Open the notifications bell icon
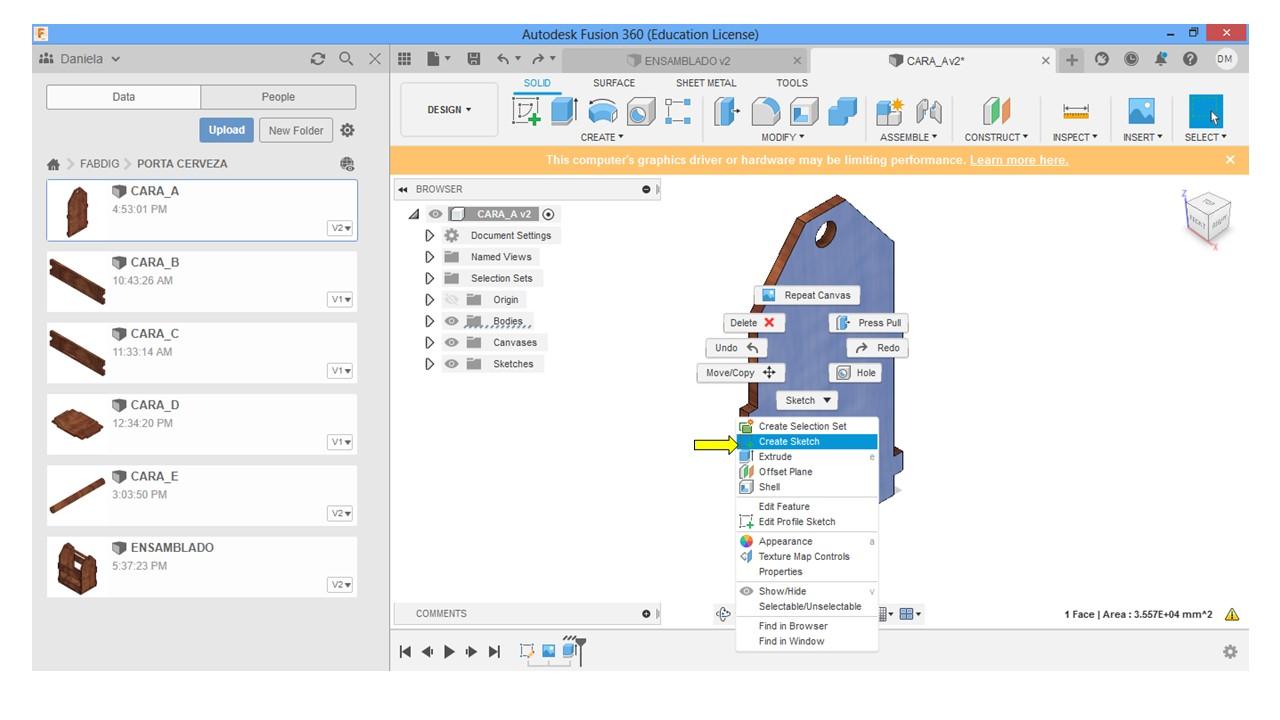The image size is (1280, 720). click(x=1161, y=60)
